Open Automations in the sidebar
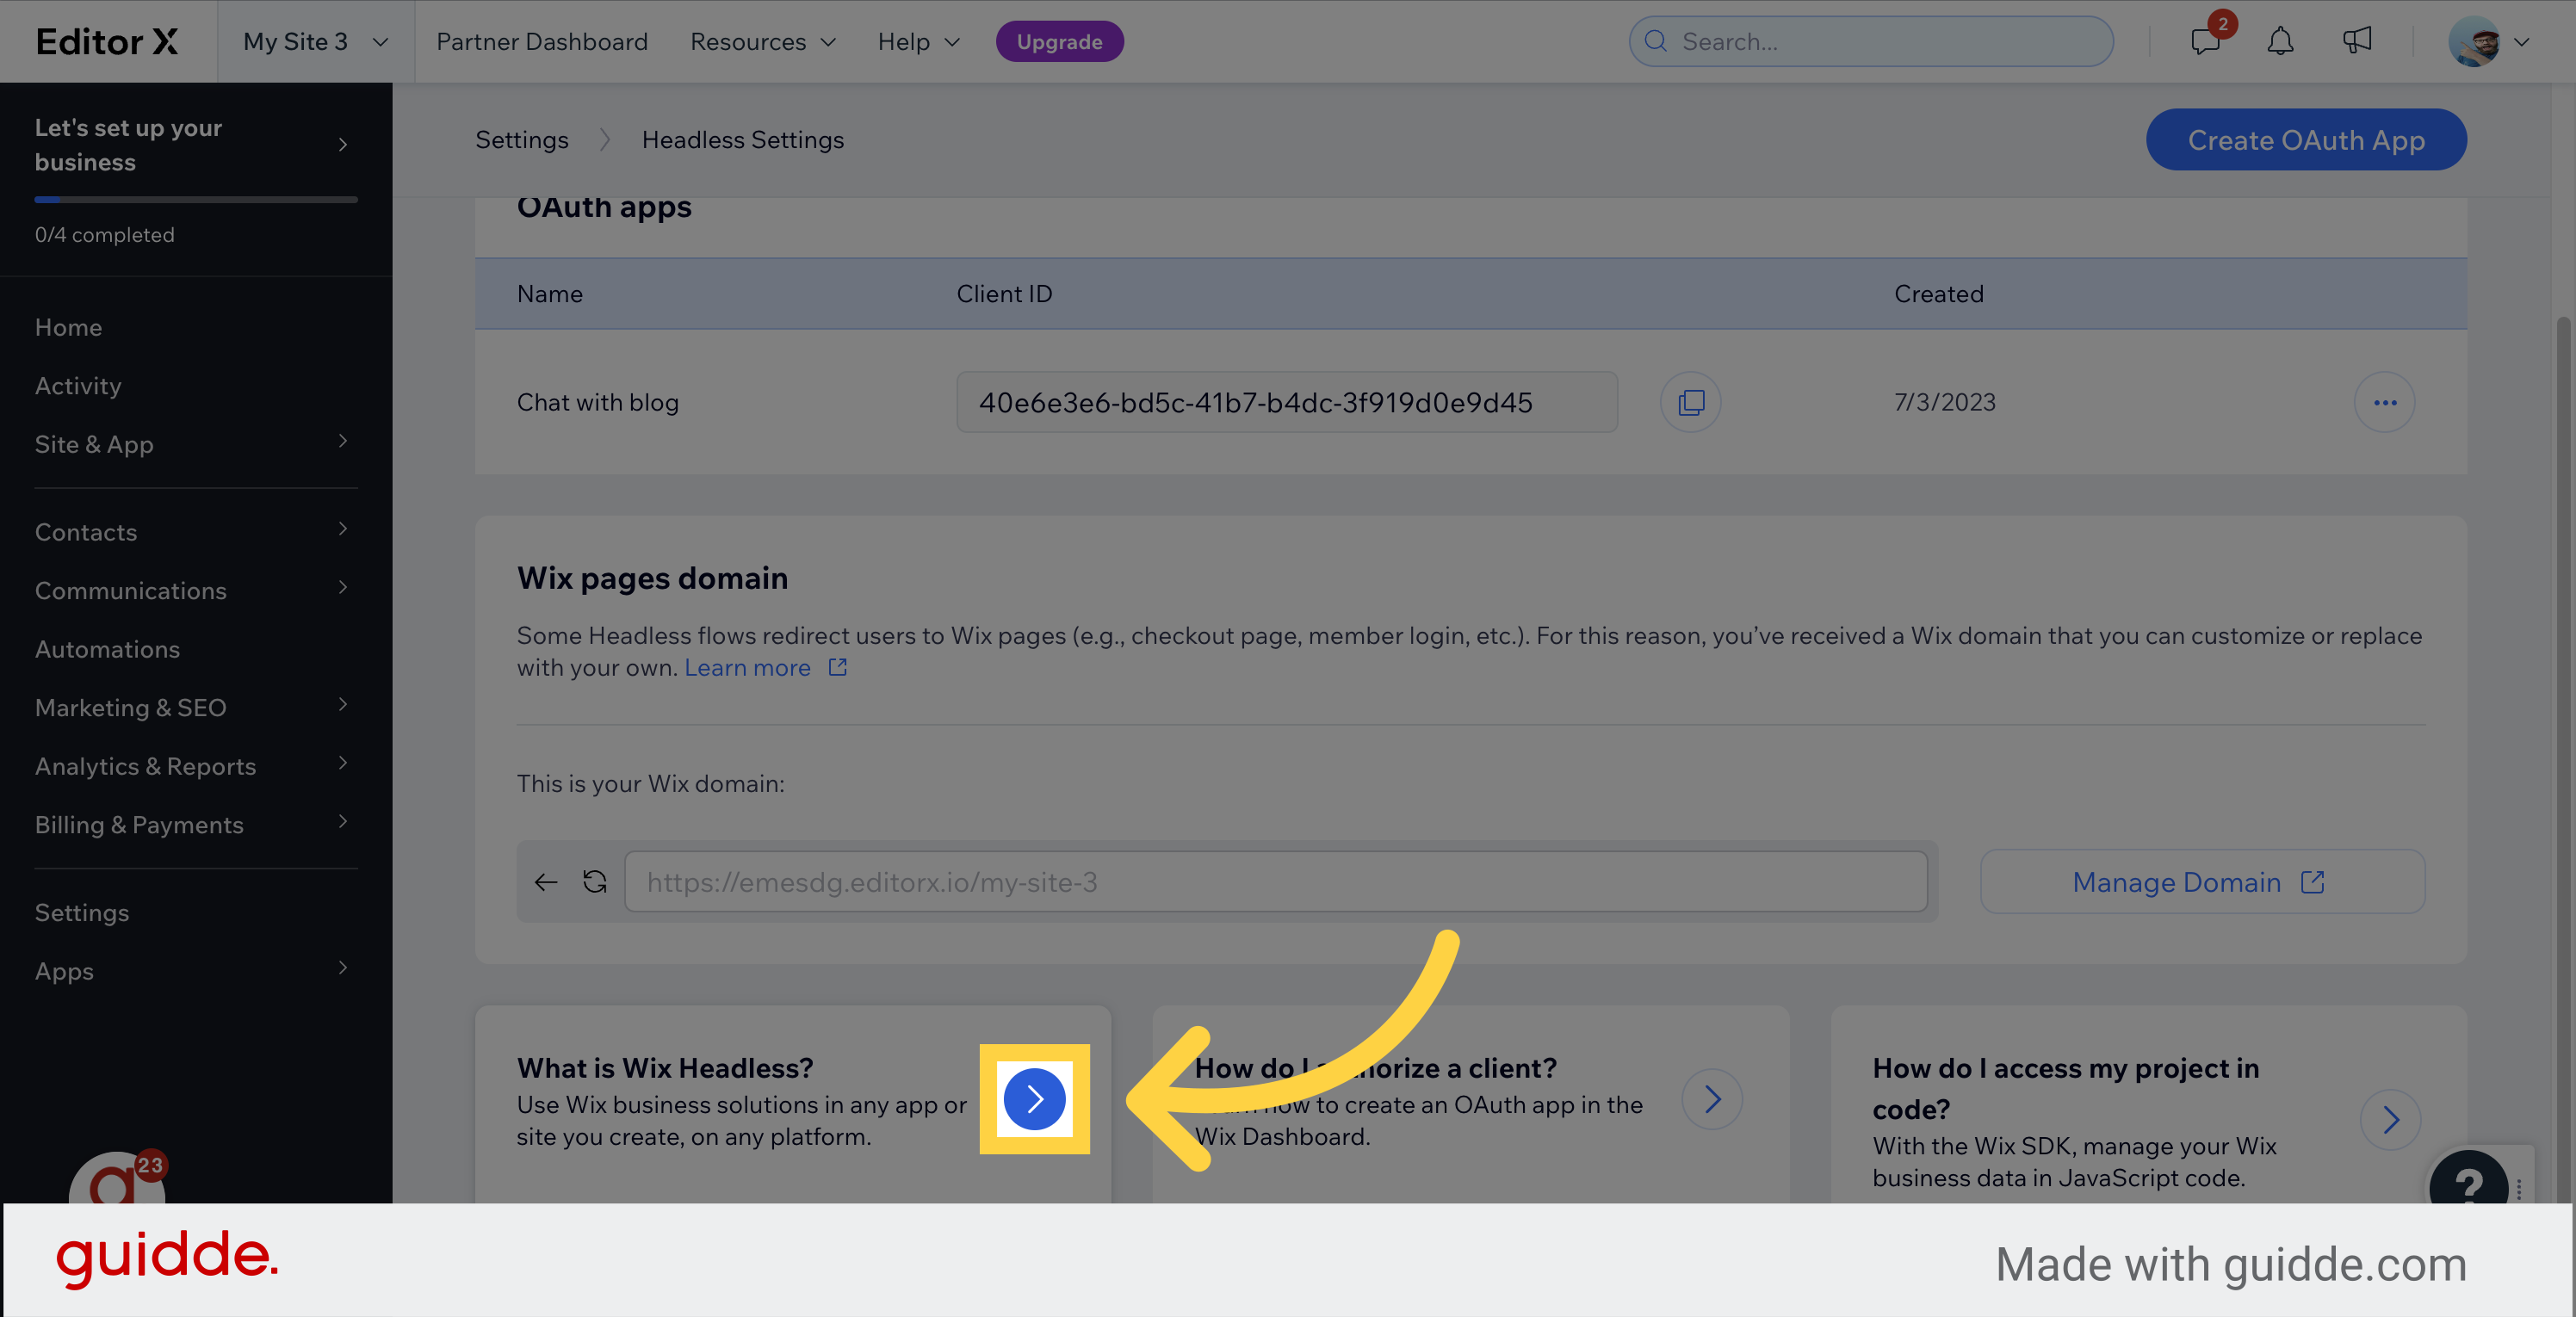 click(x=107, y=649)
